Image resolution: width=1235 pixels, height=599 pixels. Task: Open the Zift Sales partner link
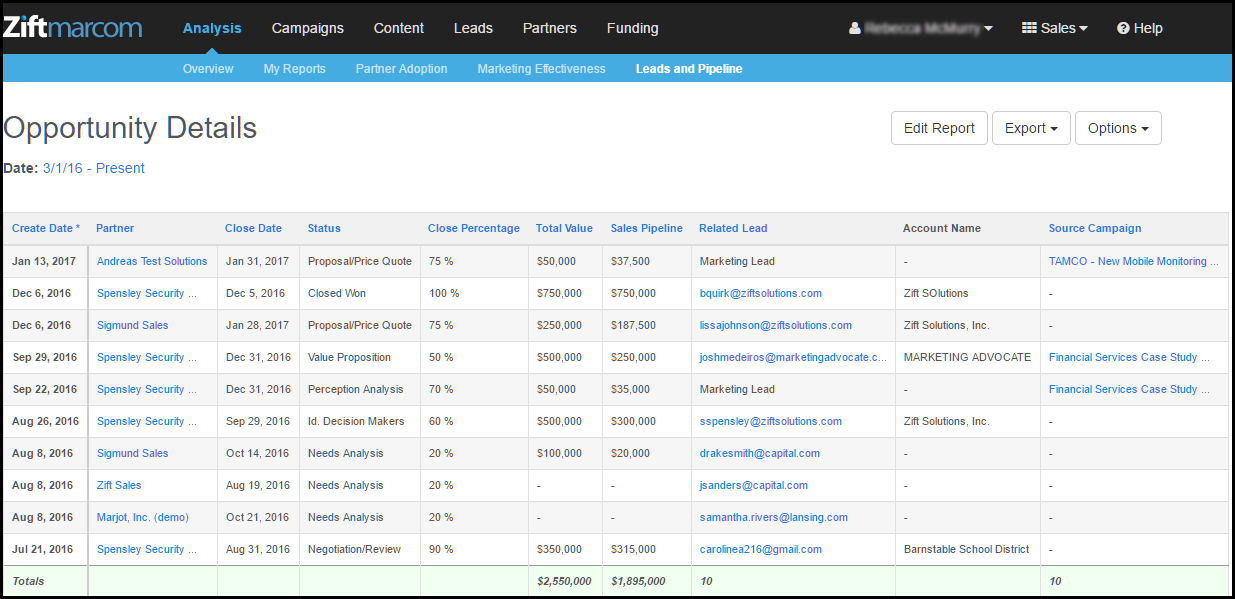click(x=119, y=485)
